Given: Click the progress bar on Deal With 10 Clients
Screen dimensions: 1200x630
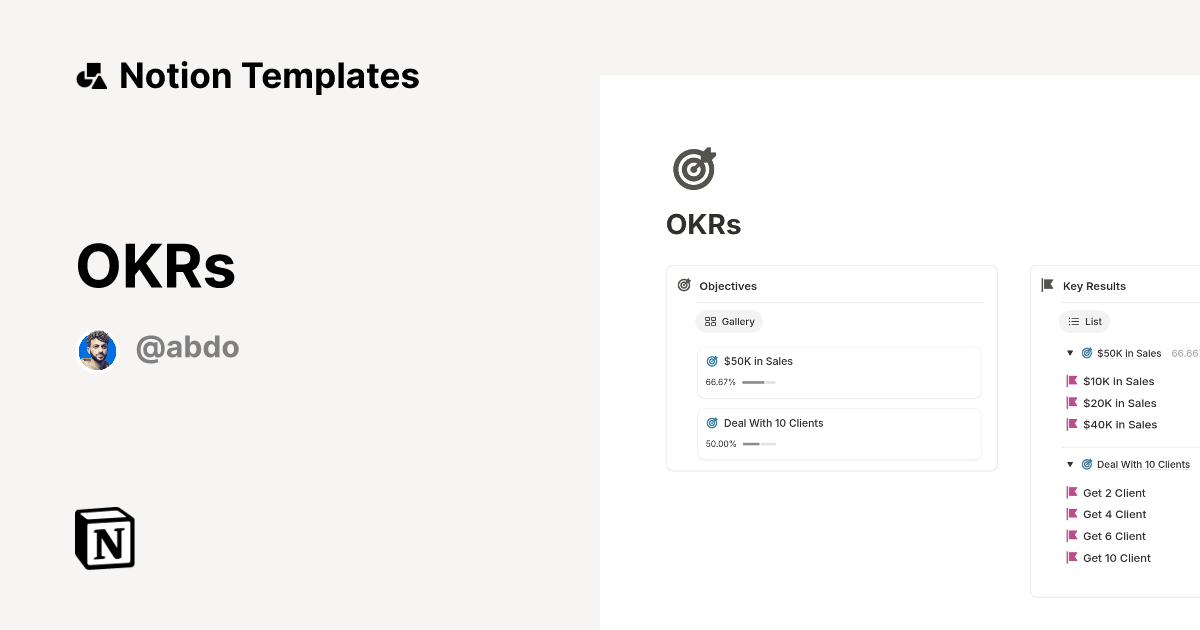Looking at the screenshot, I should click(760, 444).
